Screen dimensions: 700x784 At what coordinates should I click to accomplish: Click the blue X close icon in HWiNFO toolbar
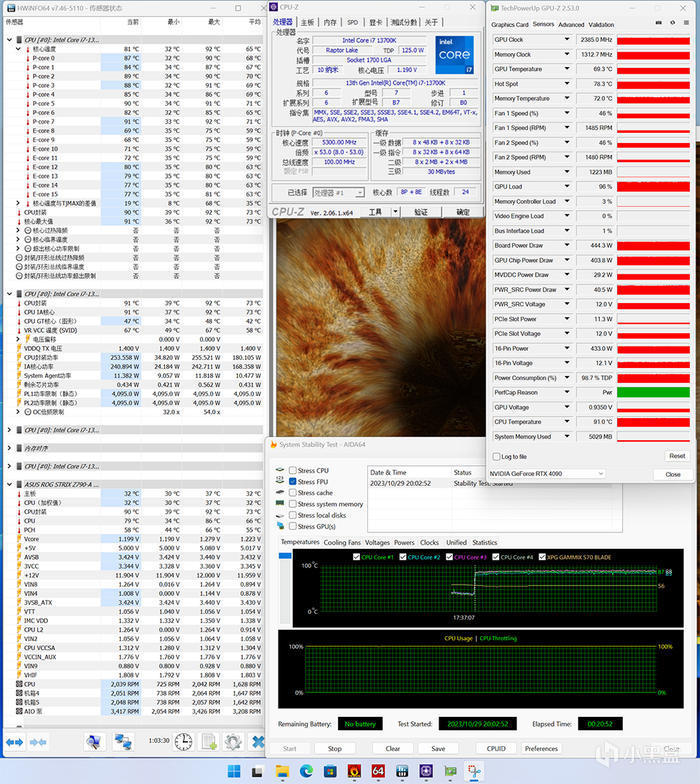(258, 742)
